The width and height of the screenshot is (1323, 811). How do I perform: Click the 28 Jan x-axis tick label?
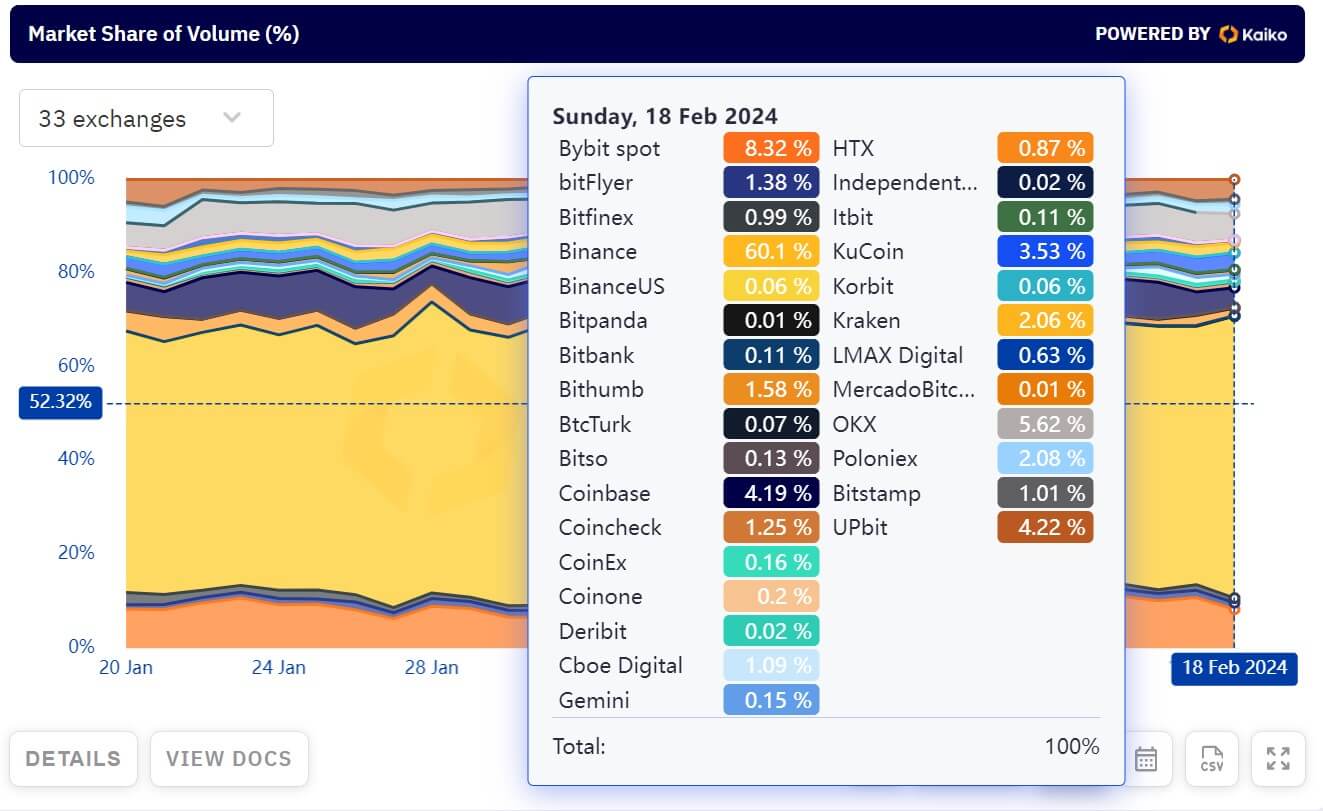click(x=431, y=668)
